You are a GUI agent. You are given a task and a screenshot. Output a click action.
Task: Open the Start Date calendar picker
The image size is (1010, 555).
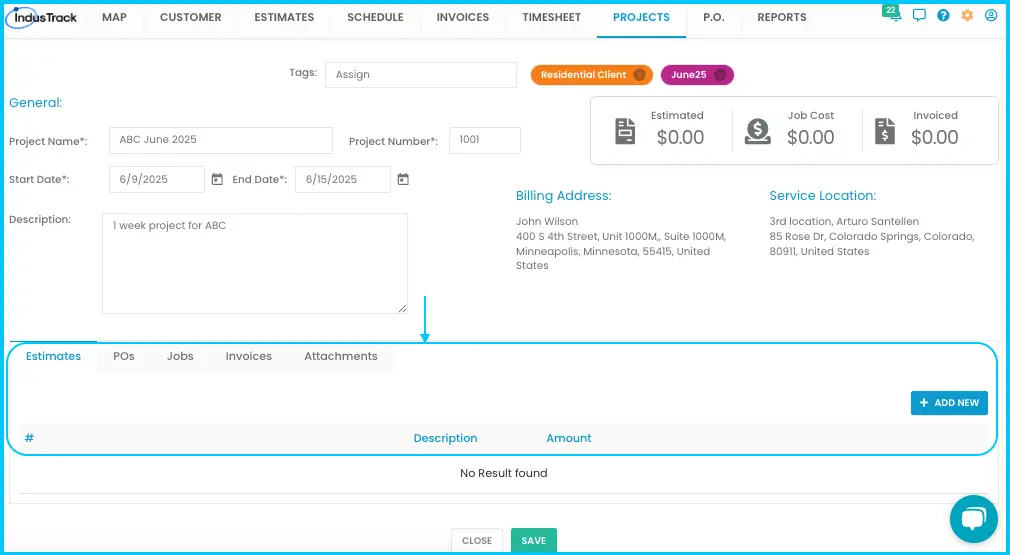[x=217, y=179]
